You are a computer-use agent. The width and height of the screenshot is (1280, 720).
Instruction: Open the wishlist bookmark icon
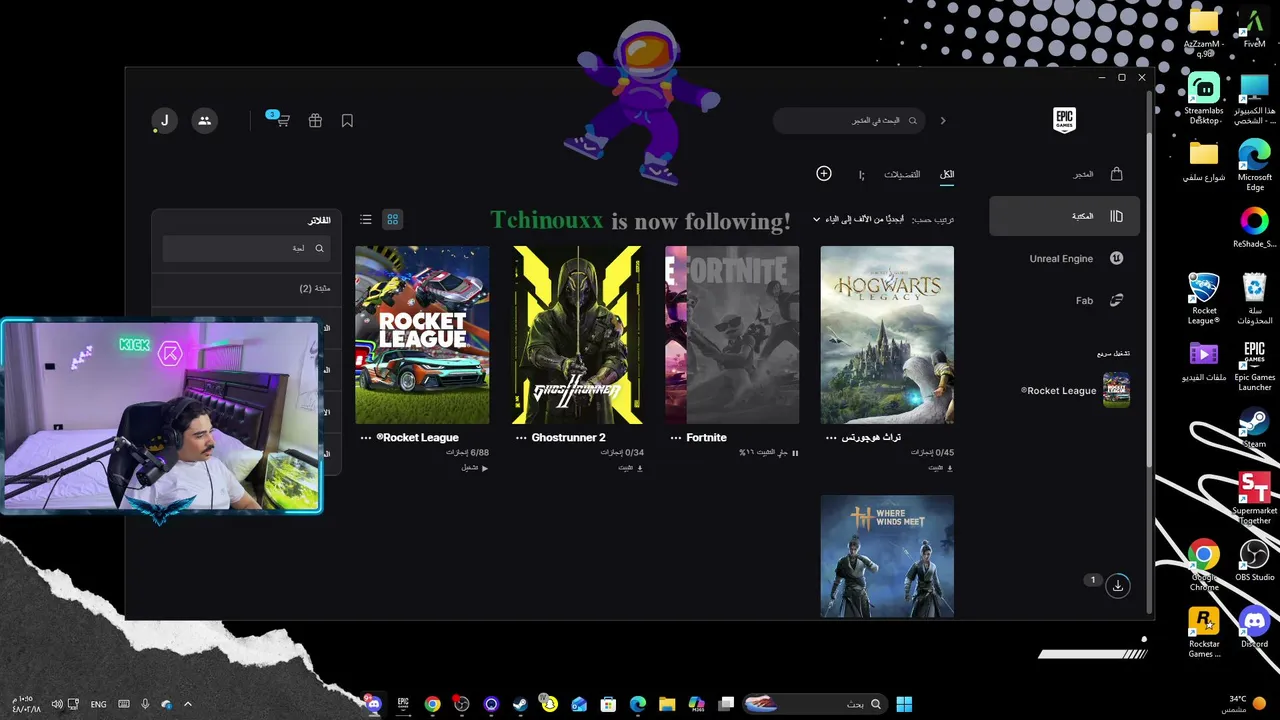click(x=347, y=121)
